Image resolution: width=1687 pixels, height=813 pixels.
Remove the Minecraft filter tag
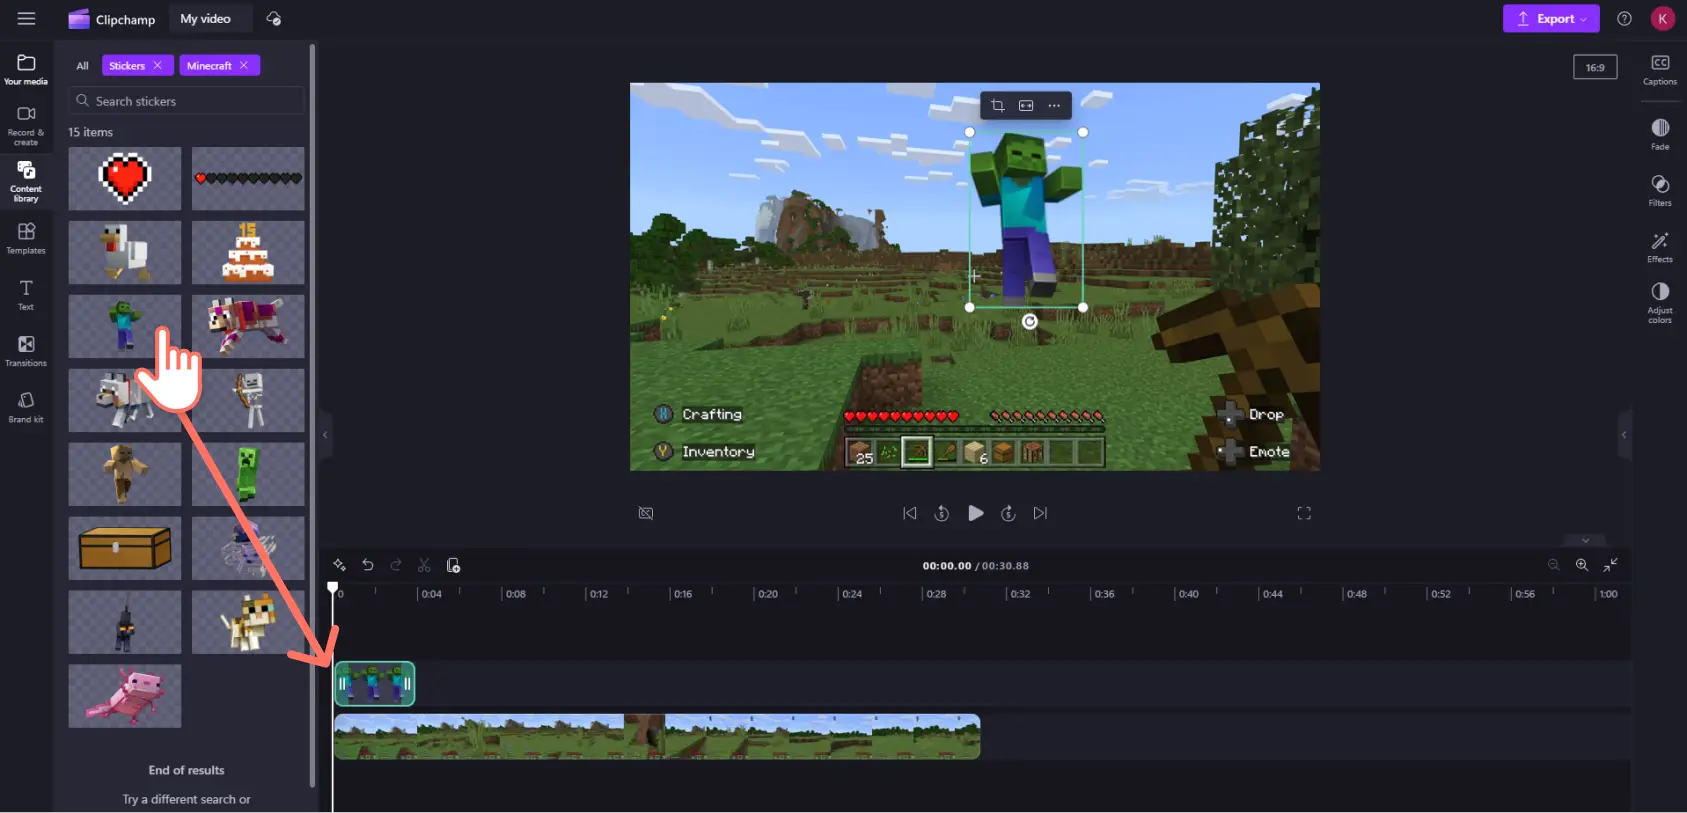coord(244,66)
